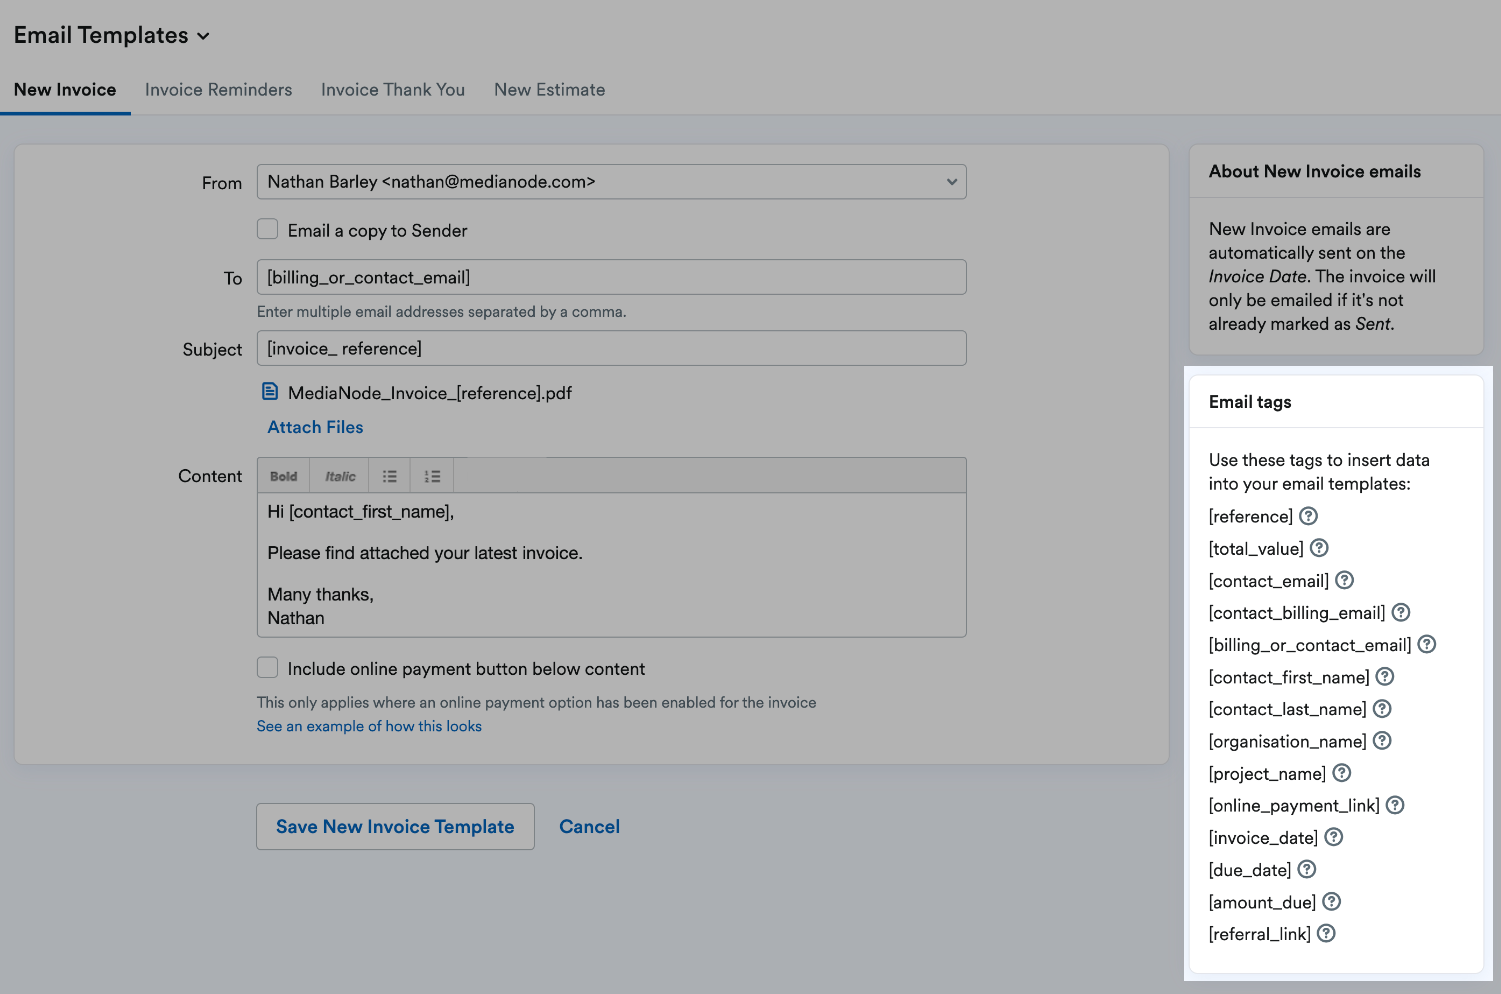Click help icon next to [reference] tag
This screenshot has width=1501, height=994.
[x=1308, y=516]
